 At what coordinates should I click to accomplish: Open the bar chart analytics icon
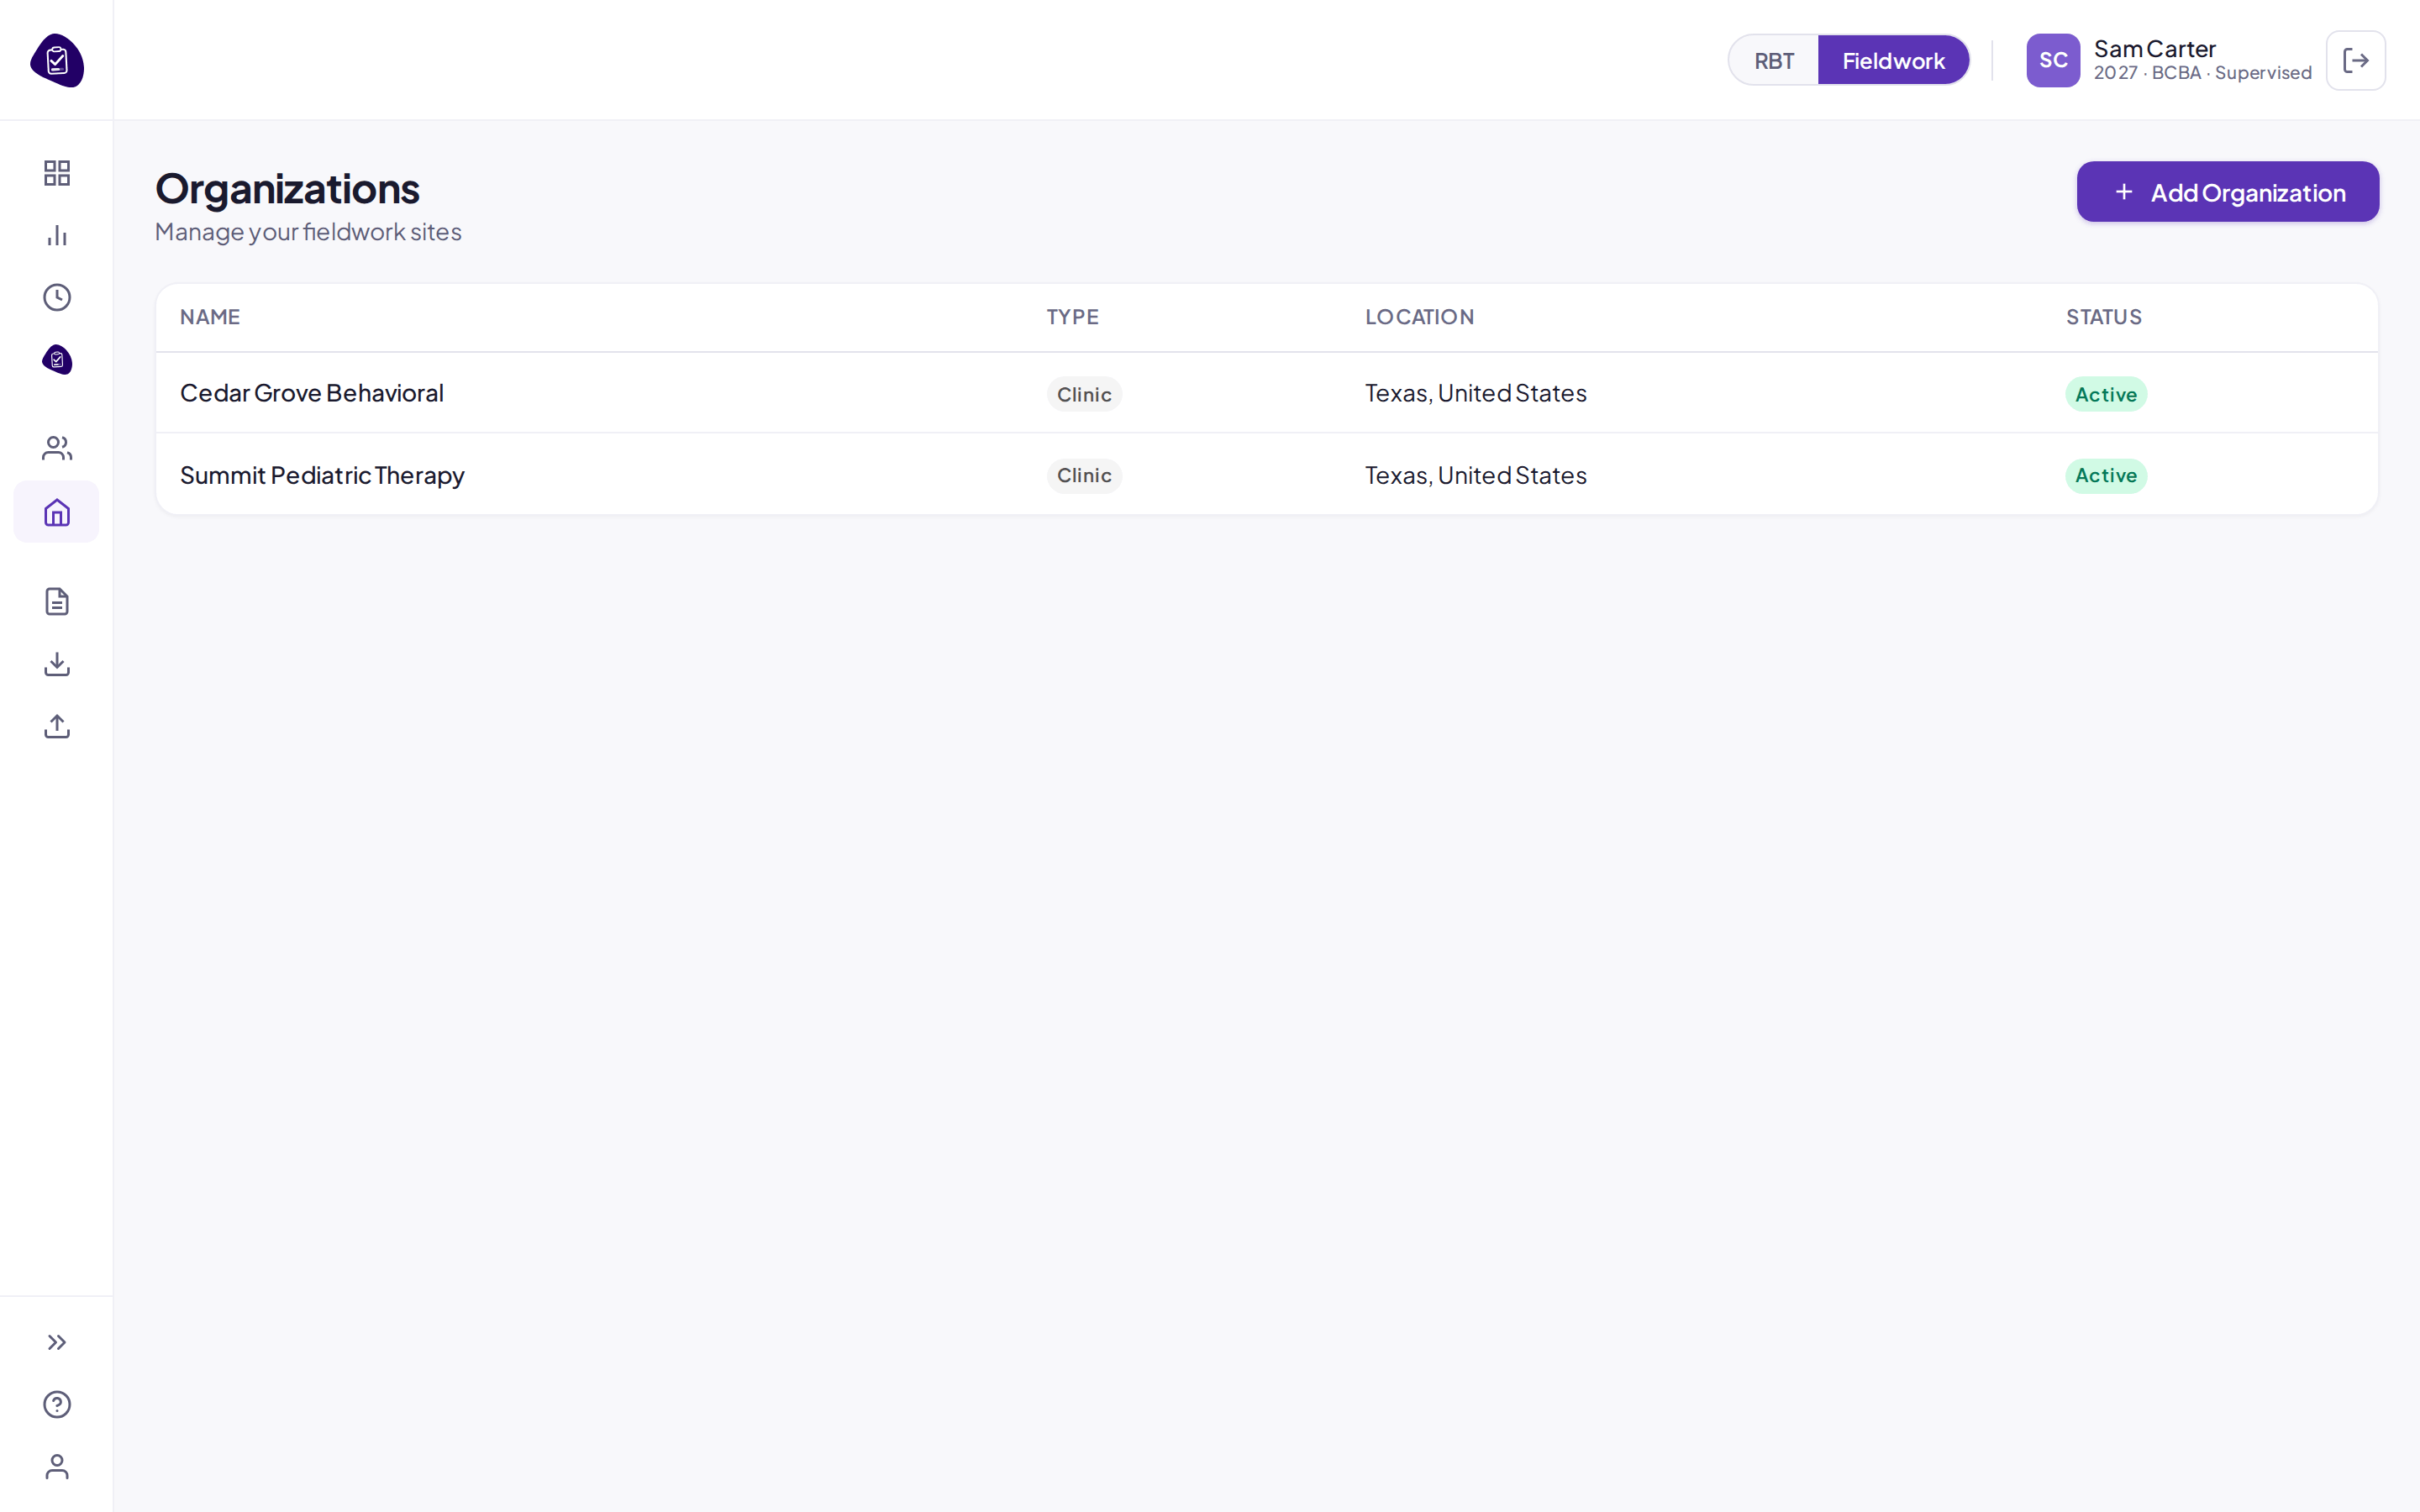pos(57,235)
